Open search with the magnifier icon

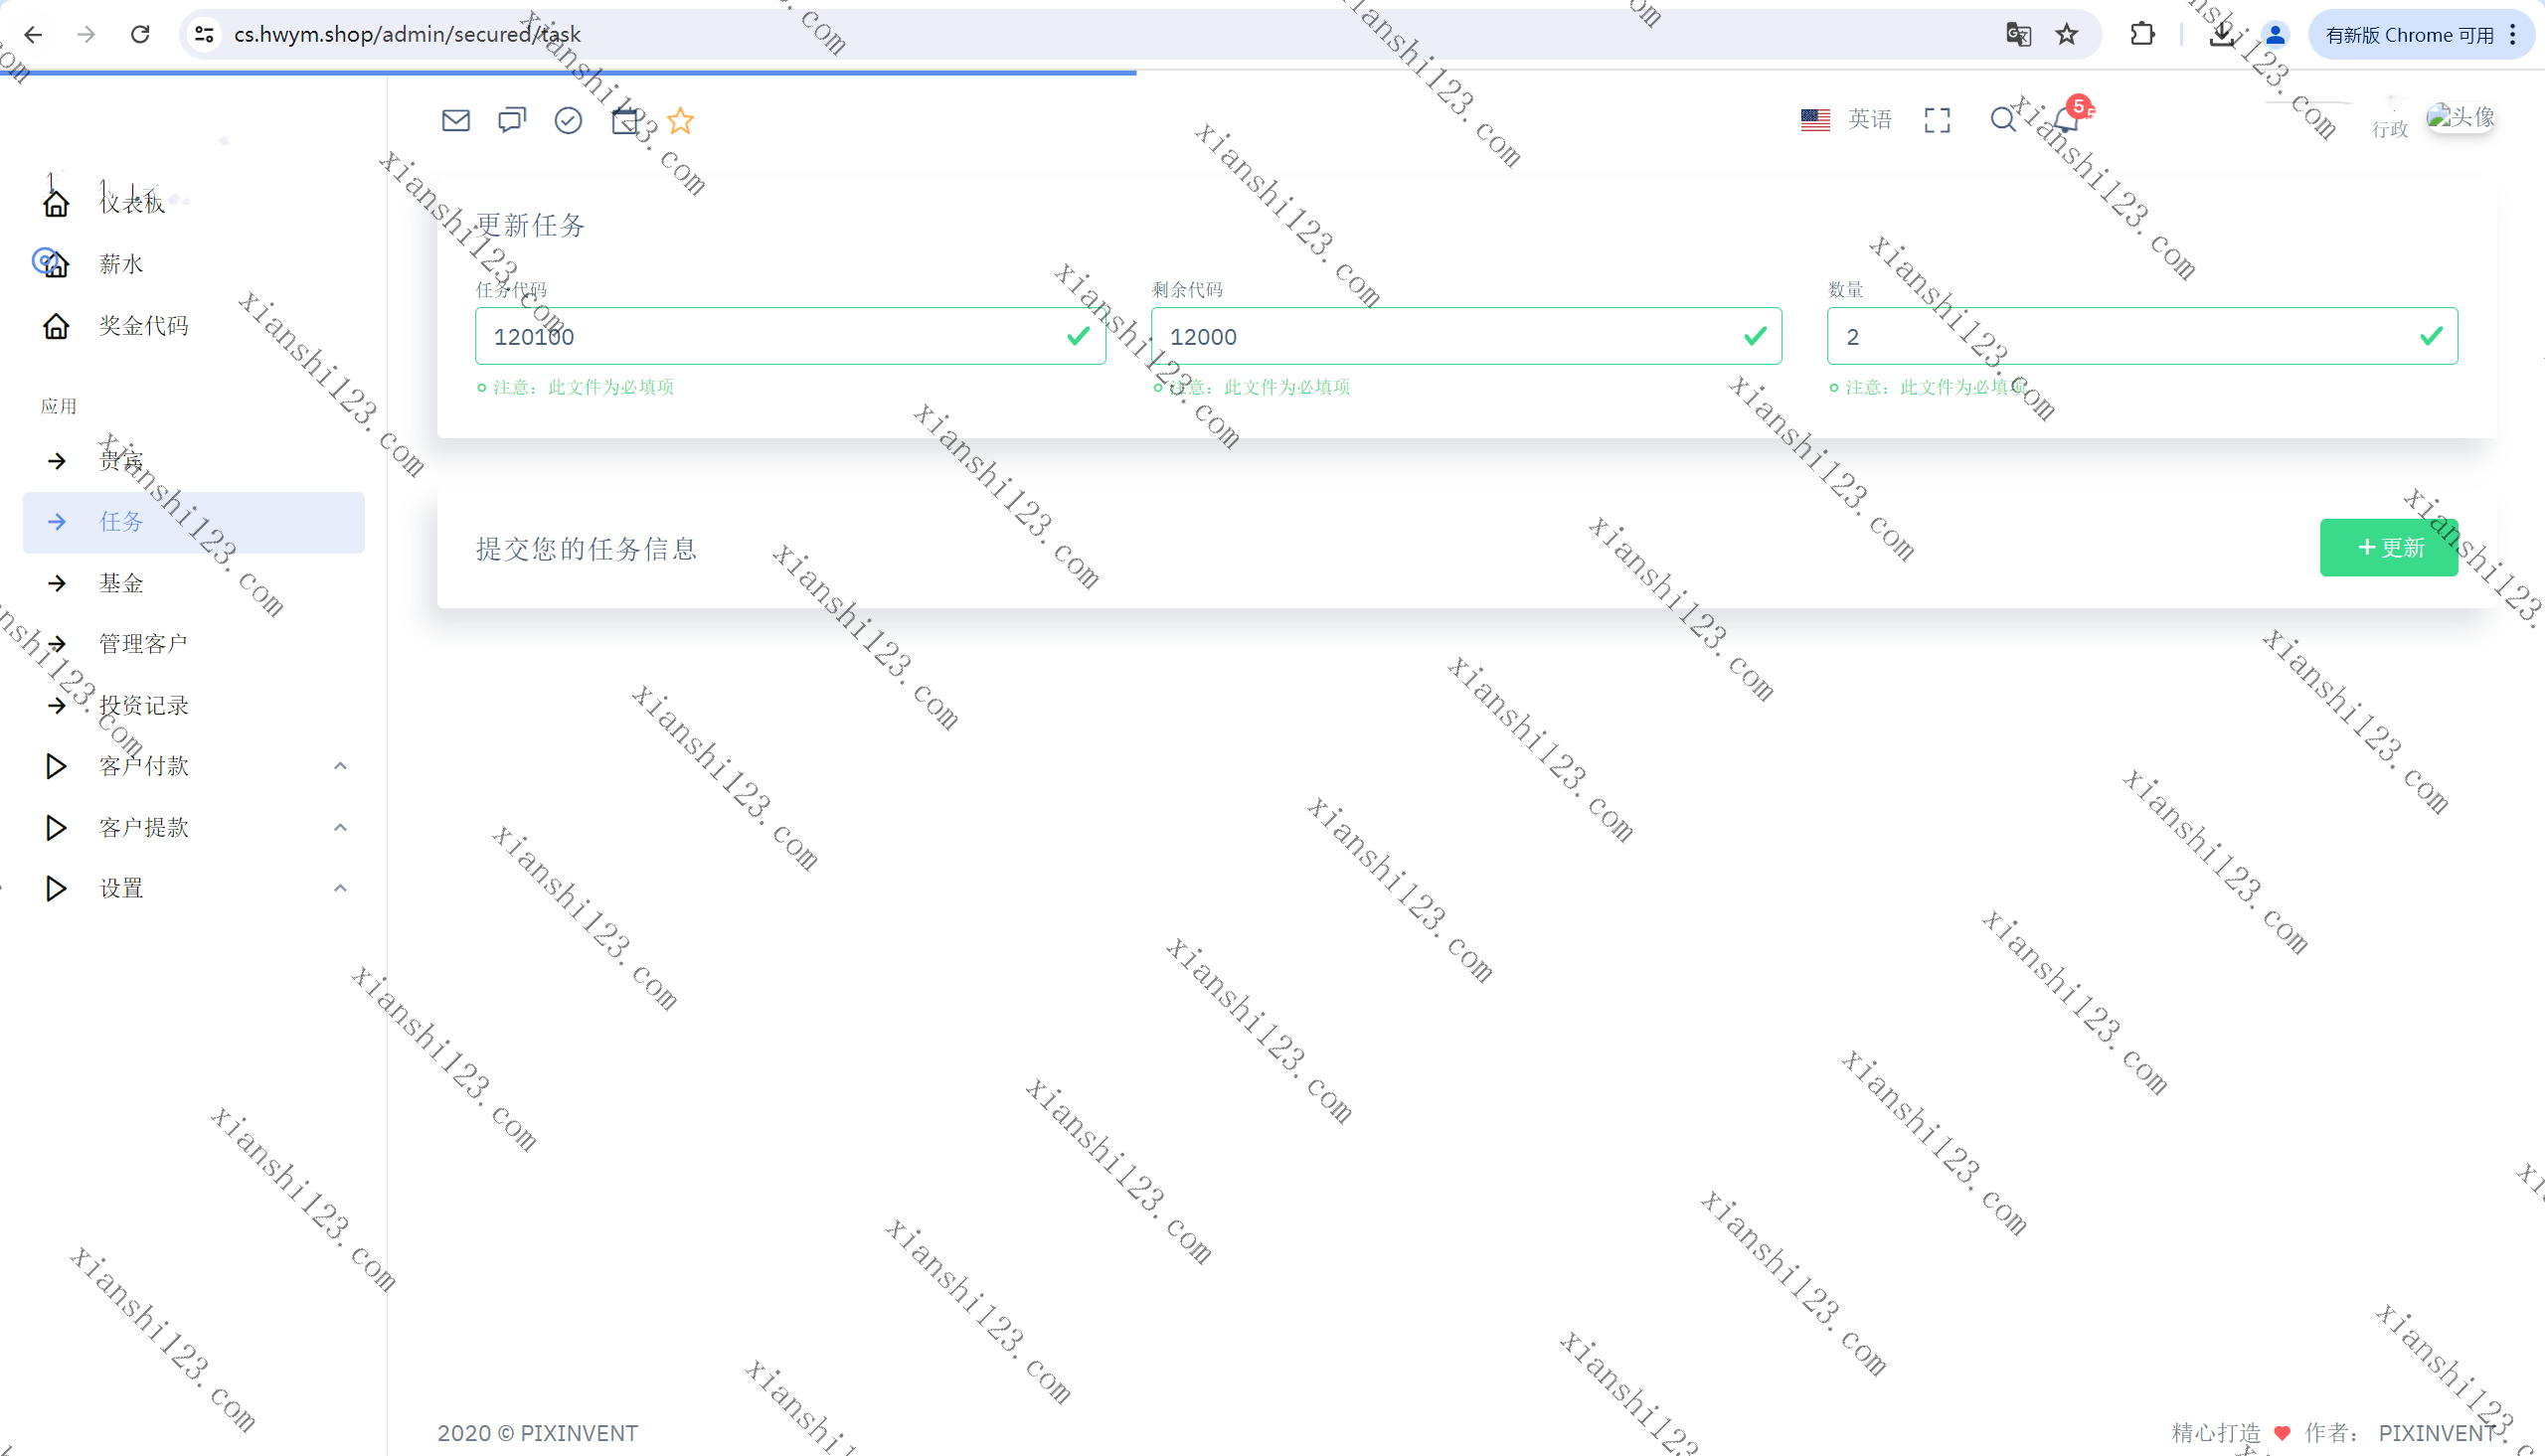(2003, 120)
